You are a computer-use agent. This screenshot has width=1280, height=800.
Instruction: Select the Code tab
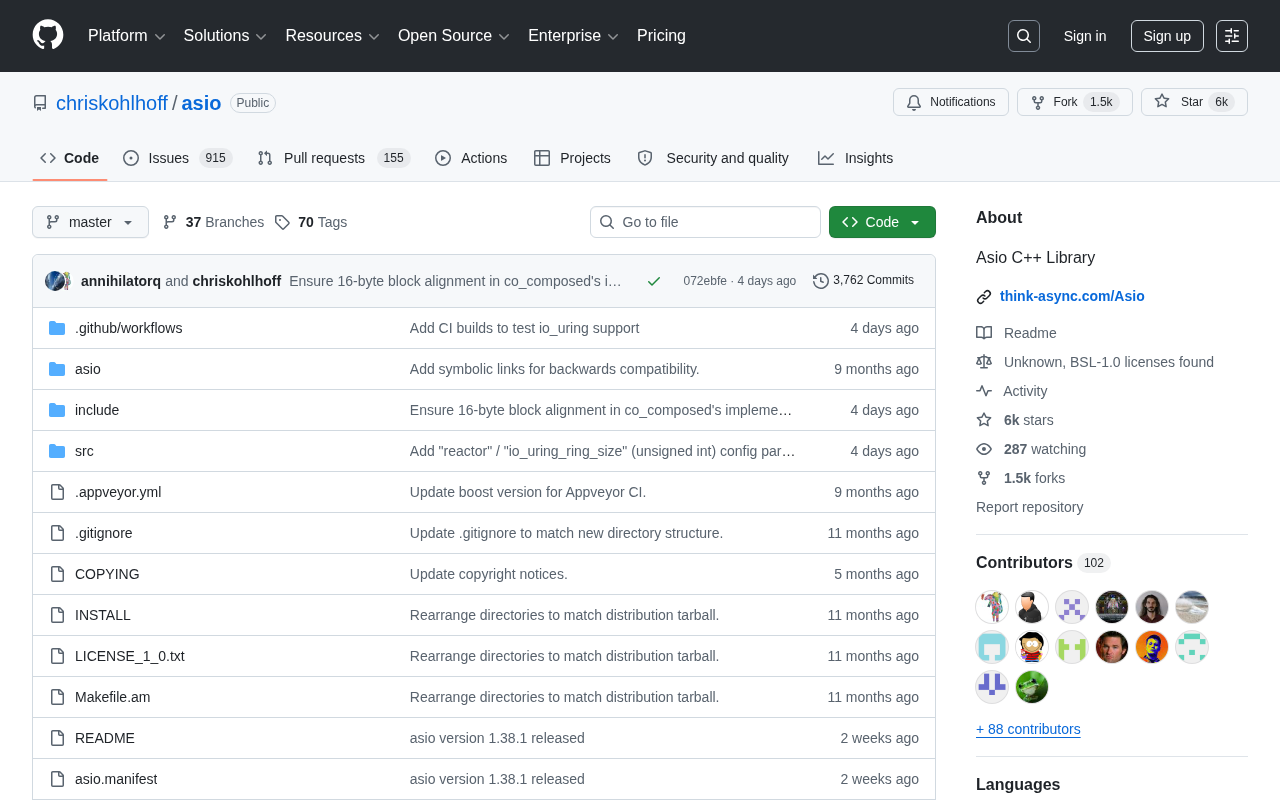click(x=70, y=158)
